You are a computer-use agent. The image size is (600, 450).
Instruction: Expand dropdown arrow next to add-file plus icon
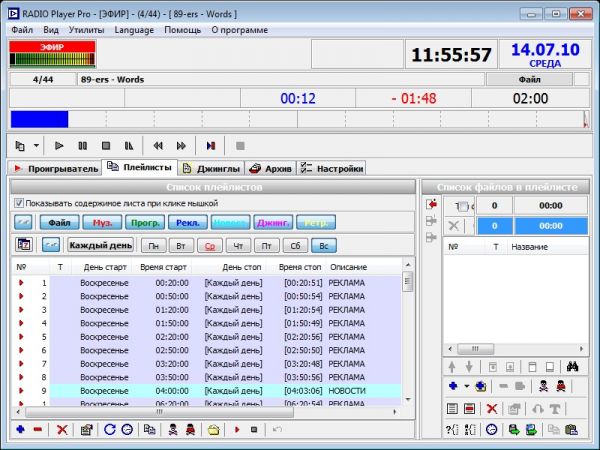coord(466,386)
